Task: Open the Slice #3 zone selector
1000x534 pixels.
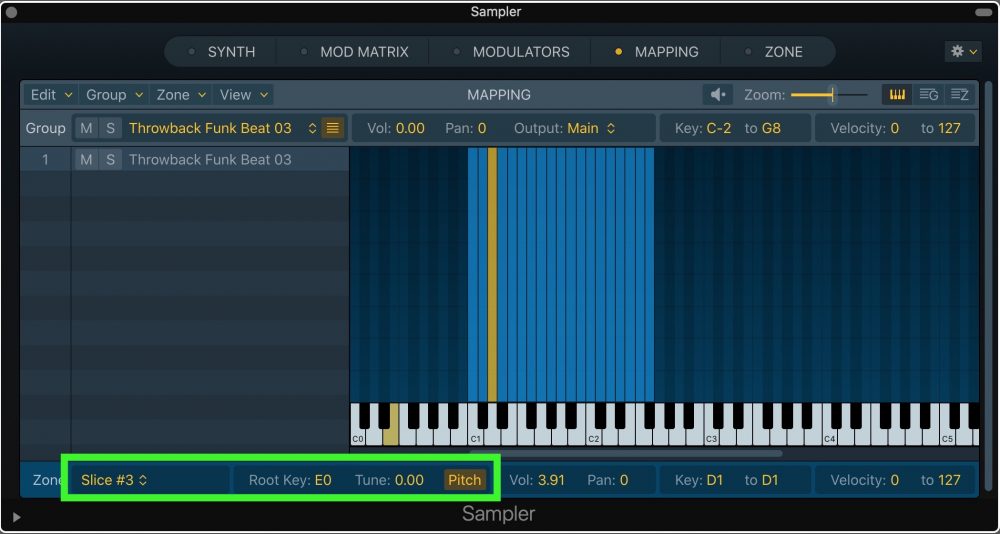Action: click(x=114, y=480)
